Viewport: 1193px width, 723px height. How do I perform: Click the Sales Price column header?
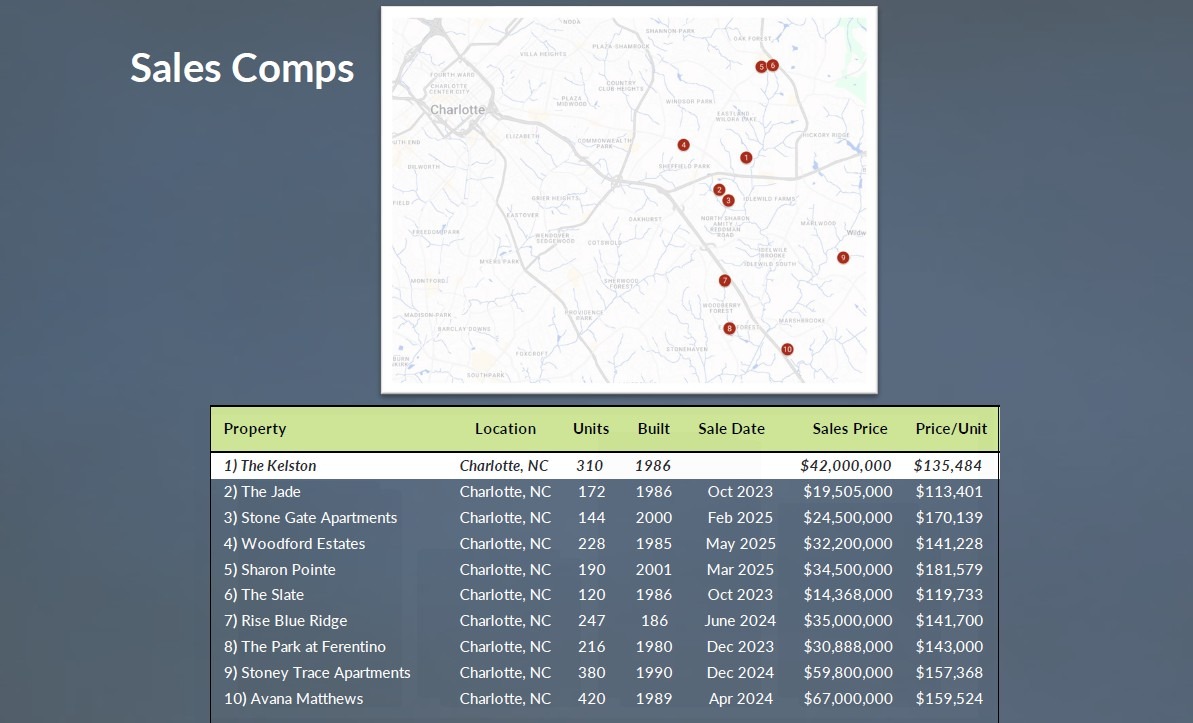849,429
